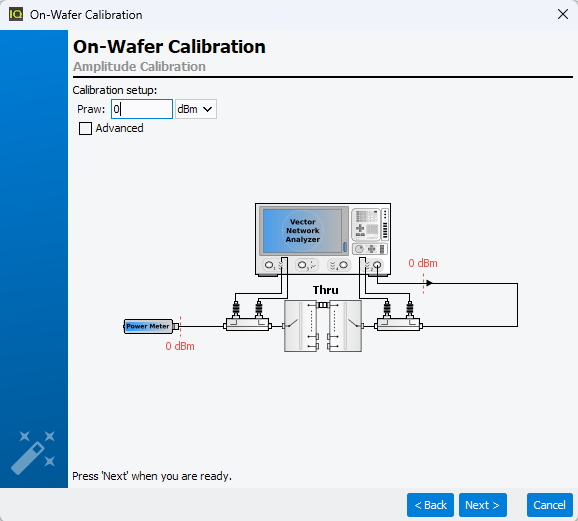Cancel the calibration wizard

pos(550,505)
